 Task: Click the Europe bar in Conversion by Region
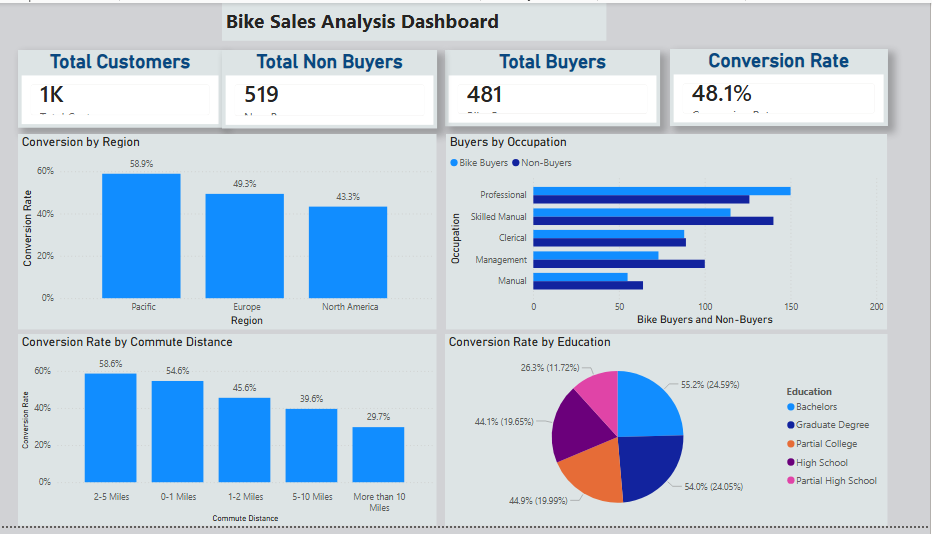[244, 246]
